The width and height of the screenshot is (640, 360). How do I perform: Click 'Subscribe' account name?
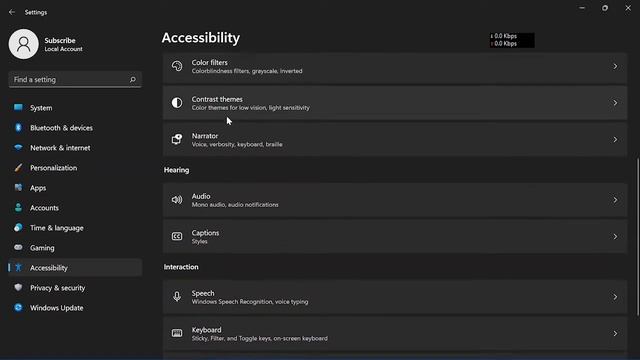(60, 40)
